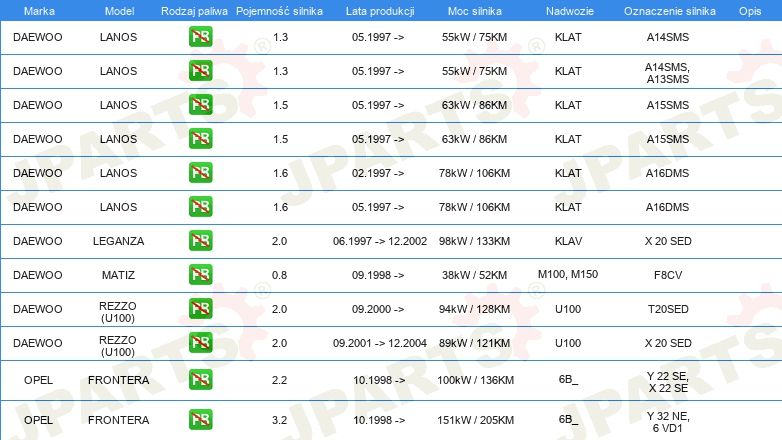The height and width of the screenshot is (440, 782).
Task: Click the 0.8 engine capacity value
Action: (x=279, y=275)
